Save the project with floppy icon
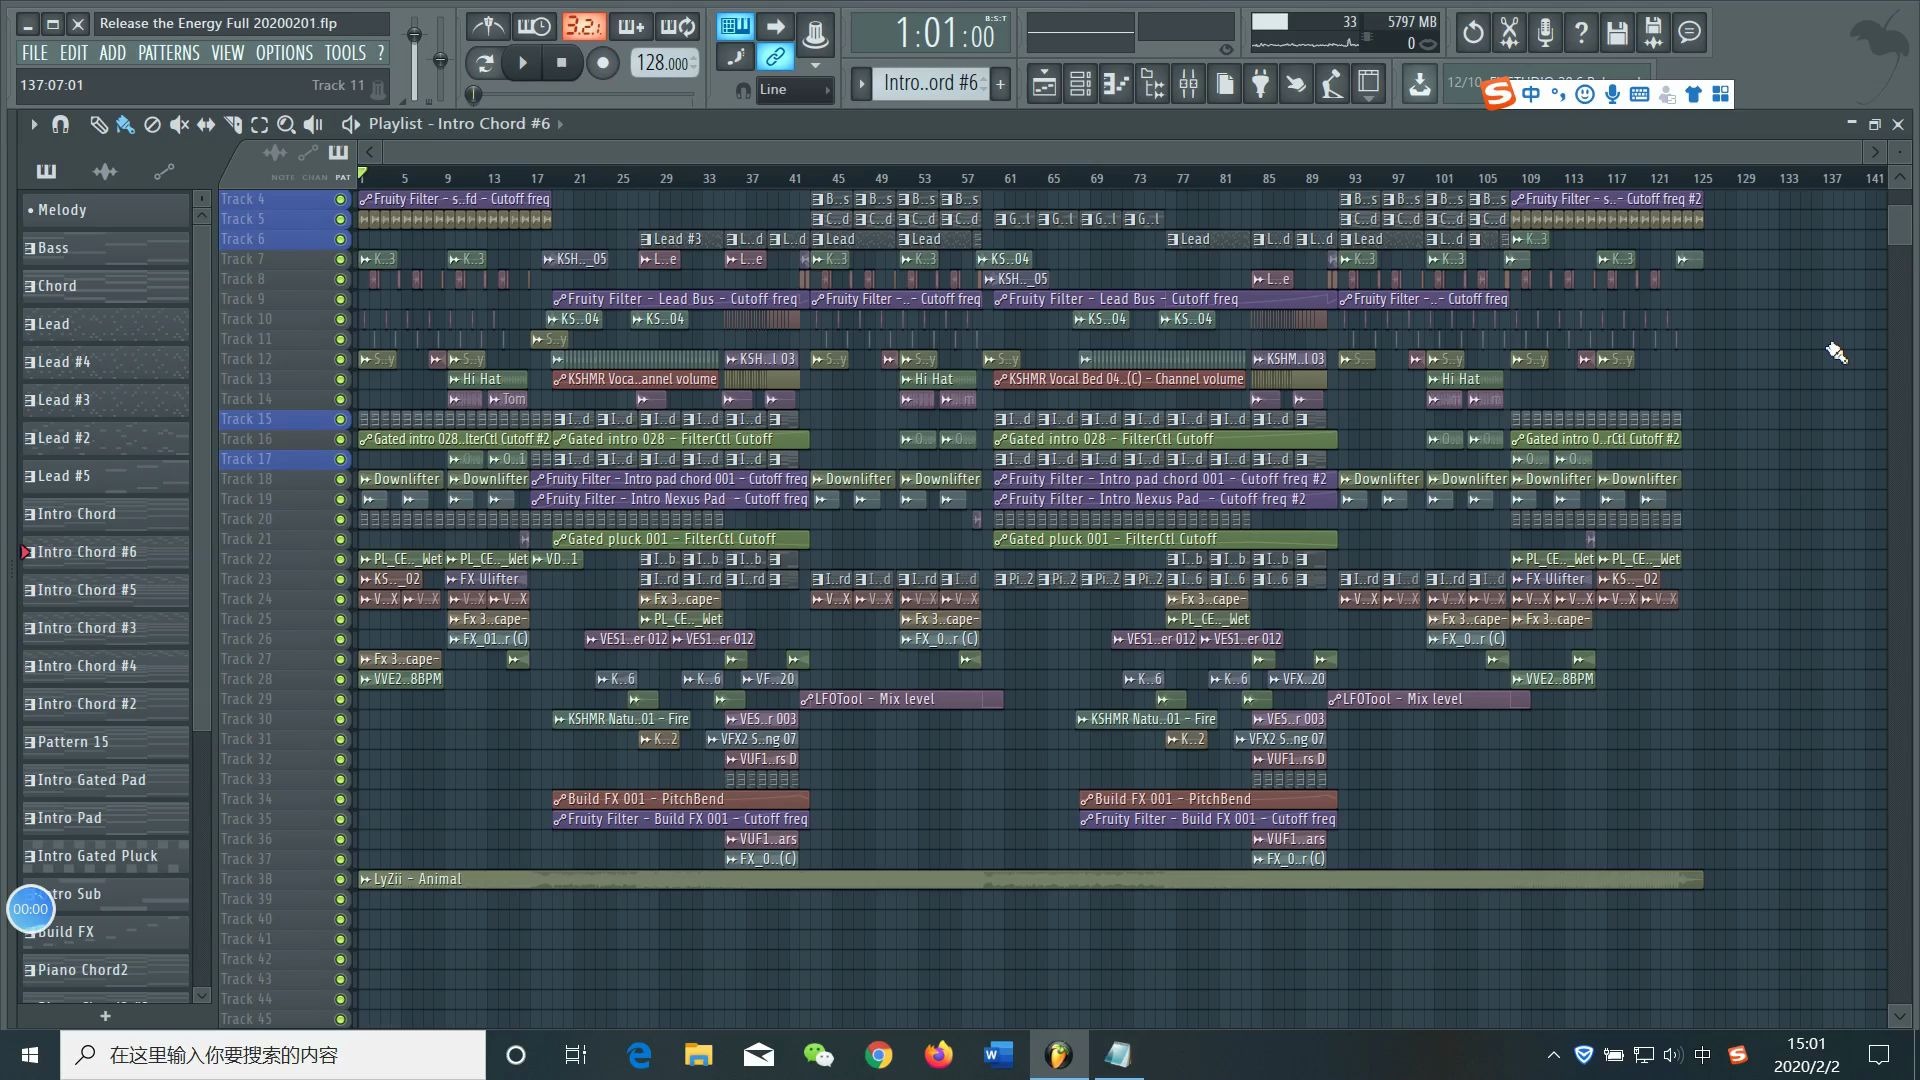The height and width of the screenshot is (1080, 1920). coord(1617,33)
